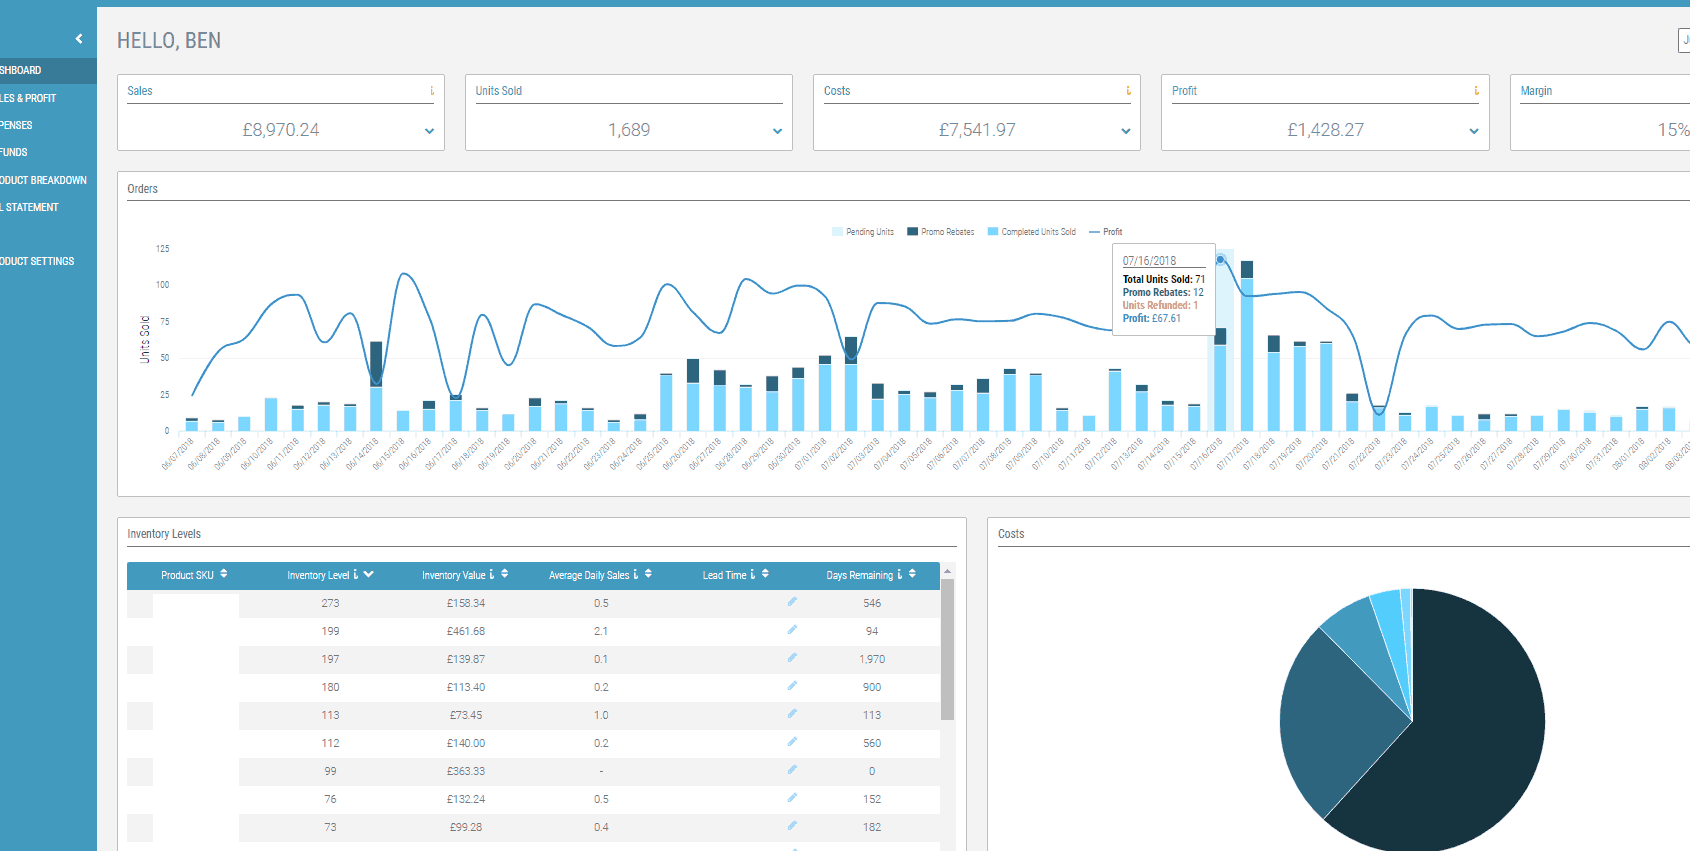This screenshot has height=851, width=1690.
Task: Open the Dashboard sidebar item
Action: [x=48, y=70]
